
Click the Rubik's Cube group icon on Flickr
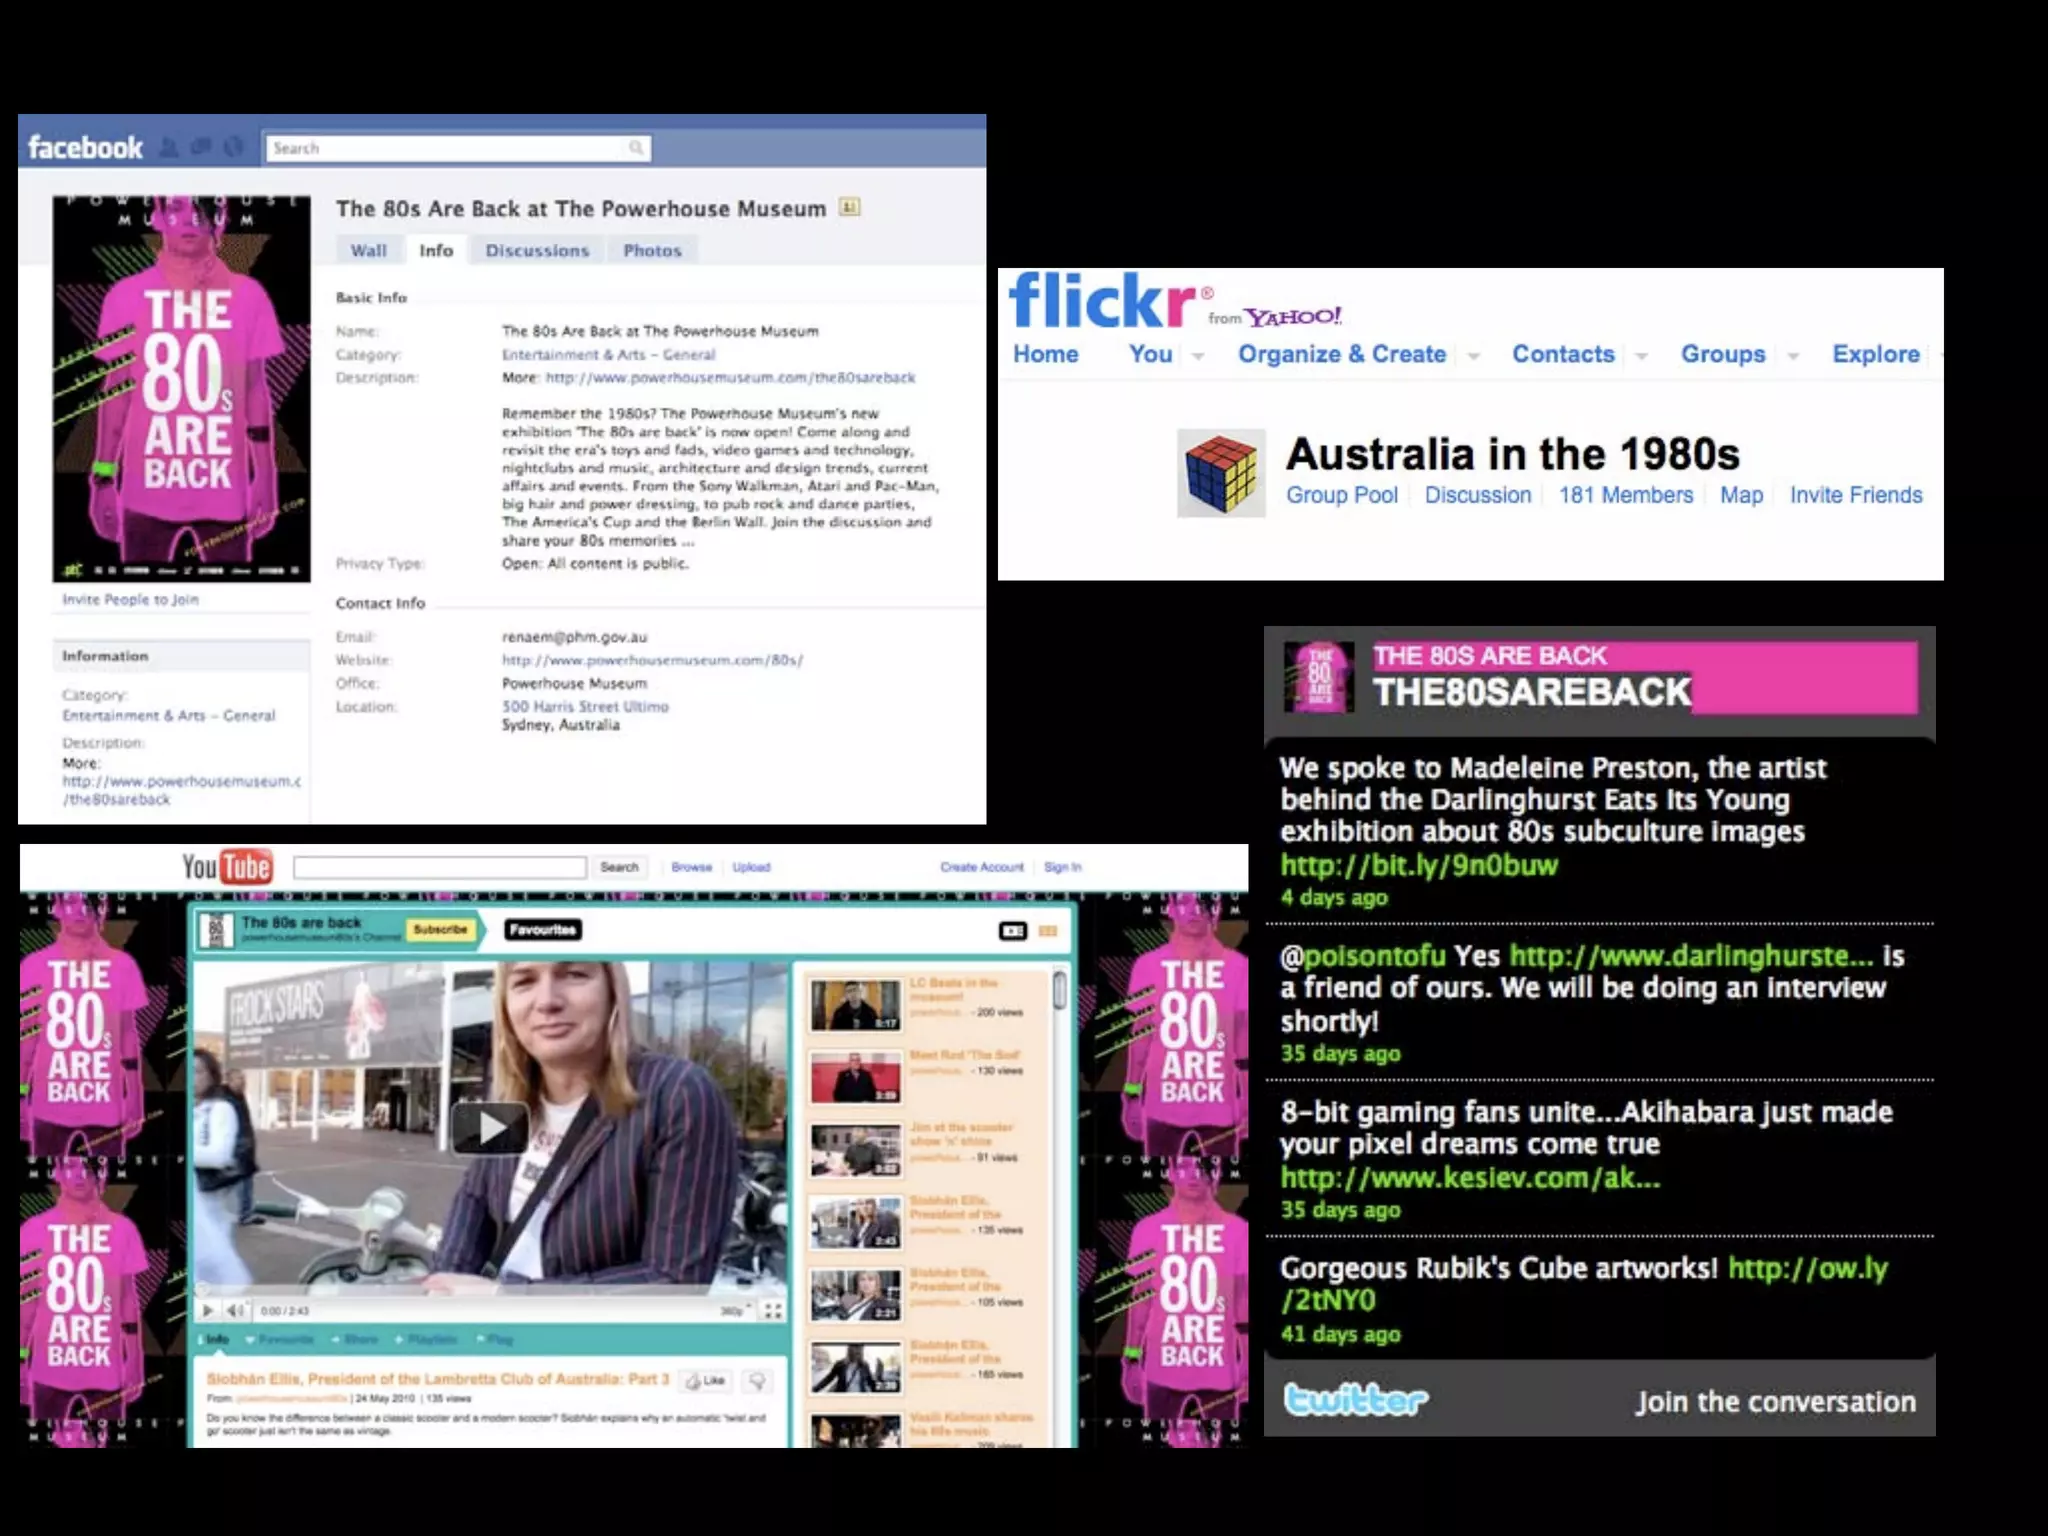pyautogui.click(x=1221, y=473)
